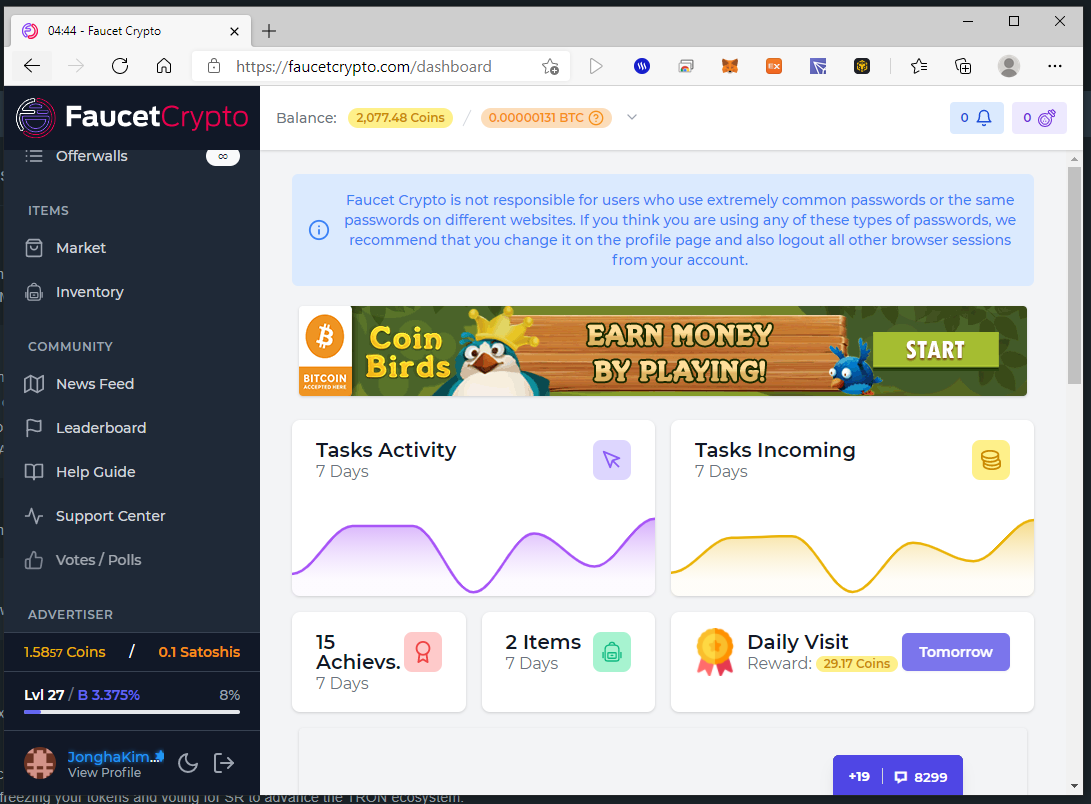Viewport: 1091px width, 804px height.
Task: Click the Items backpack icon
Action: [612, 652]
